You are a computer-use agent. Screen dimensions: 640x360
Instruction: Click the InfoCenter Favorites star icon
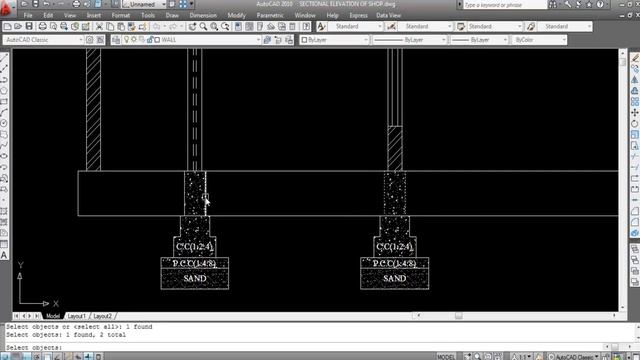click(x=589, y=4)
